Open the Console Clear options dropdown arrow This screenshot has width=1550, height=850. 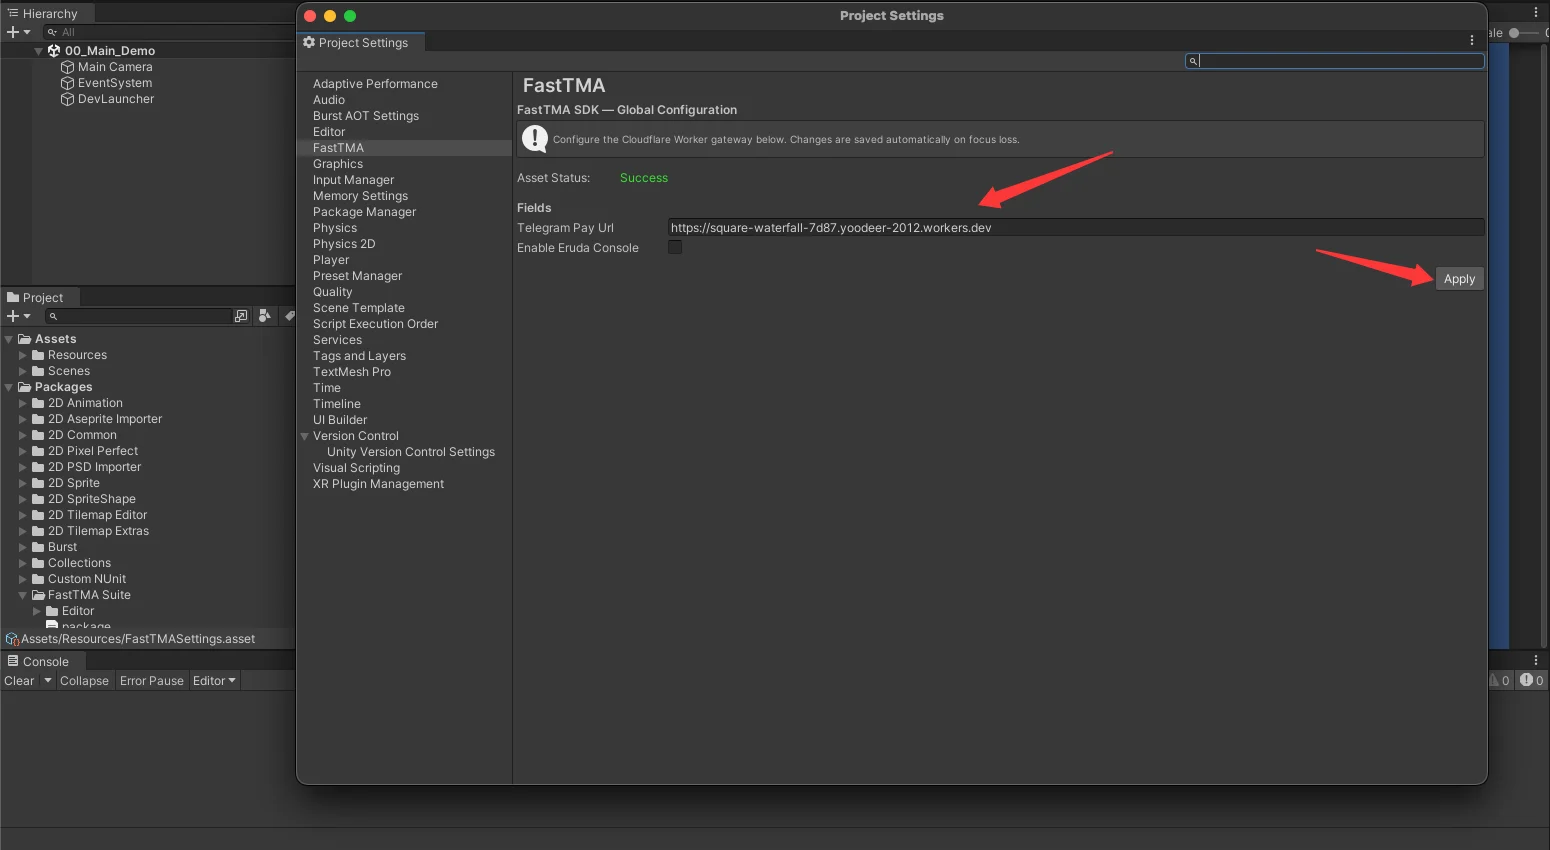[47, 681]
